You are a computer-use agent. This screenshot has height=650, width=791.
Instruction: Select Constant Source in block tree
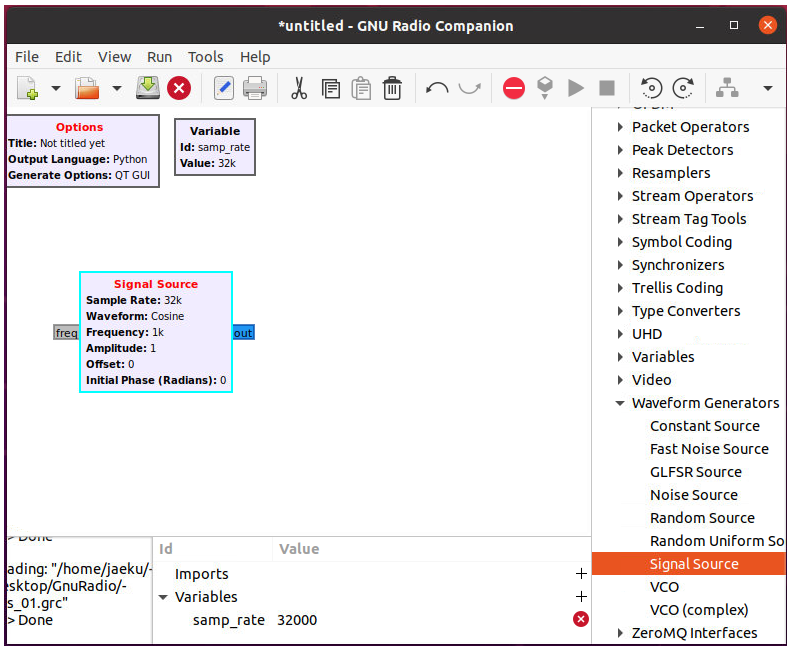click(x=704, y=426)
